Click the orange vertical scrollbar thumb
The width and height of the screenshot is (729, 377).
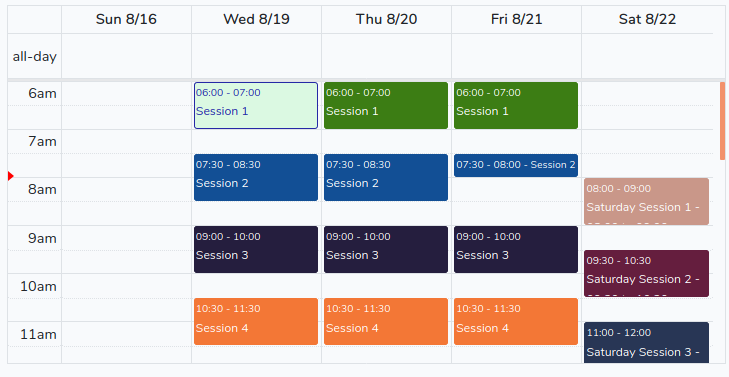click(x=722, y=121)
